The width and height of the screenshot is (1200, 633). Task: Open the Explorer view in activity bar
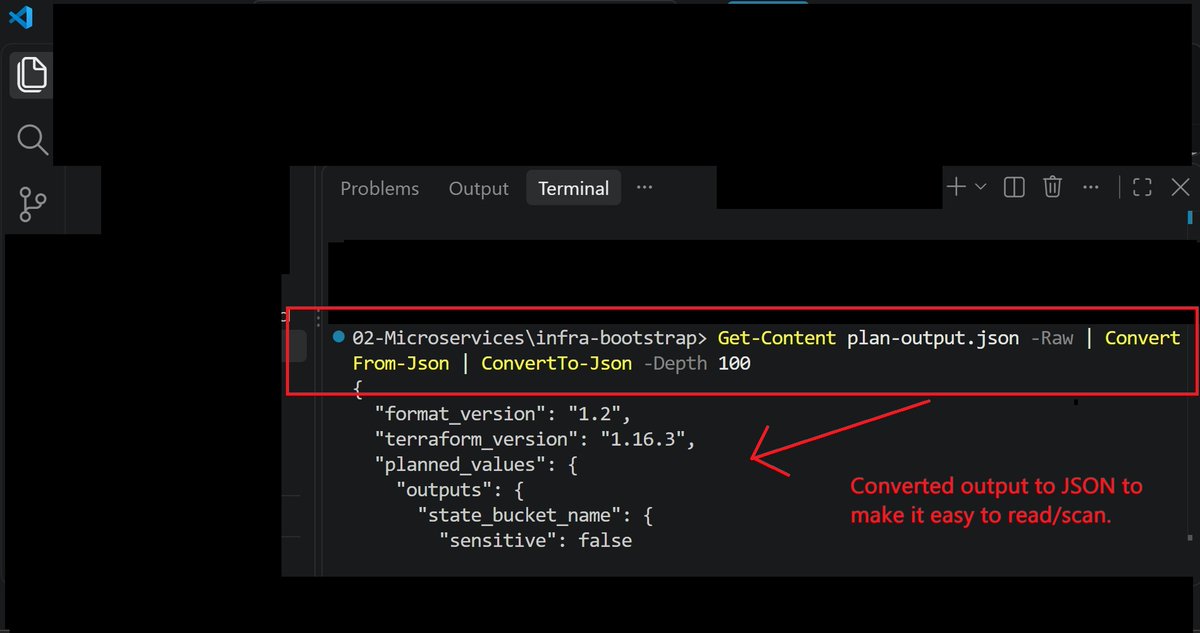click(31, 76)
